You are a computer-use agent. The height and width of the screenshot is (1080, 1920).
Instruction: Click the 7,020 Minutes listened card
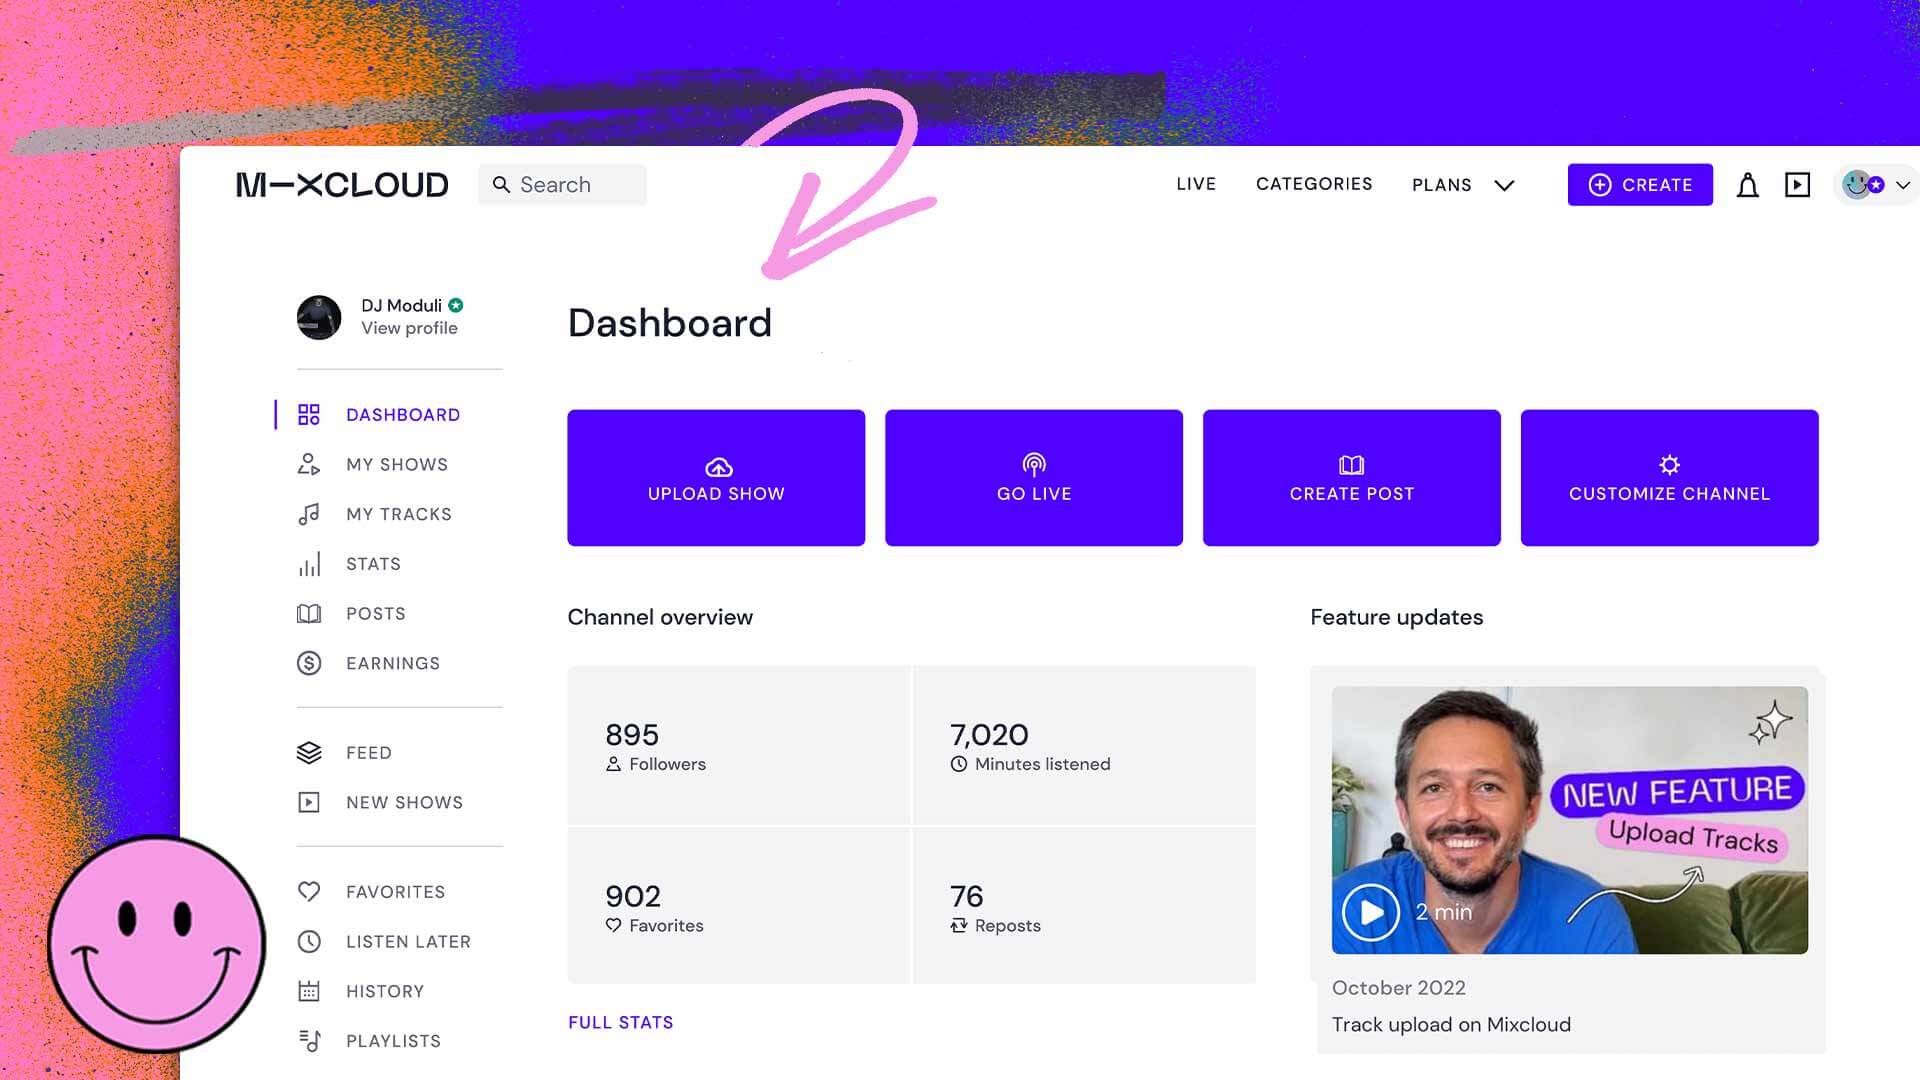(x=1085, y=745)
